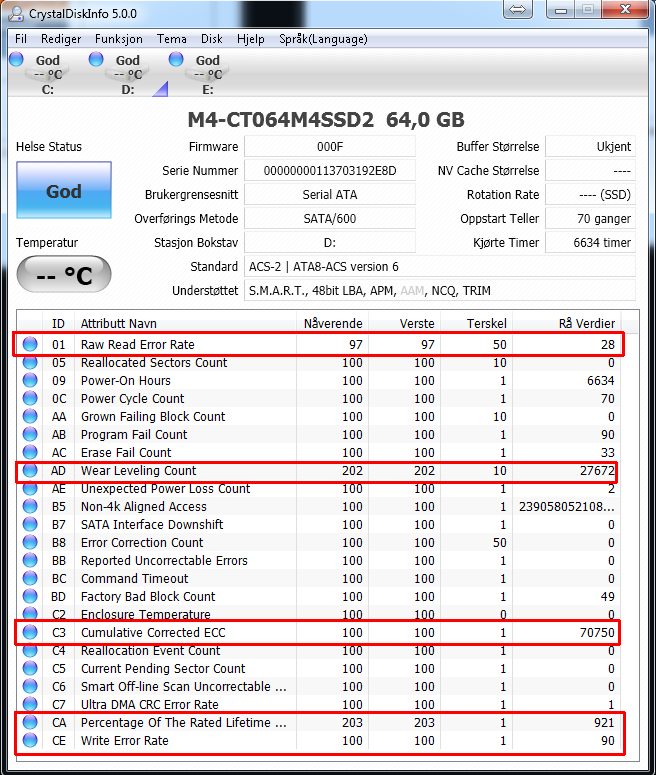Screen dimensions: 656x775
Task: Click status orb of Factory Bad Block Count row
Action: point(30,596)
